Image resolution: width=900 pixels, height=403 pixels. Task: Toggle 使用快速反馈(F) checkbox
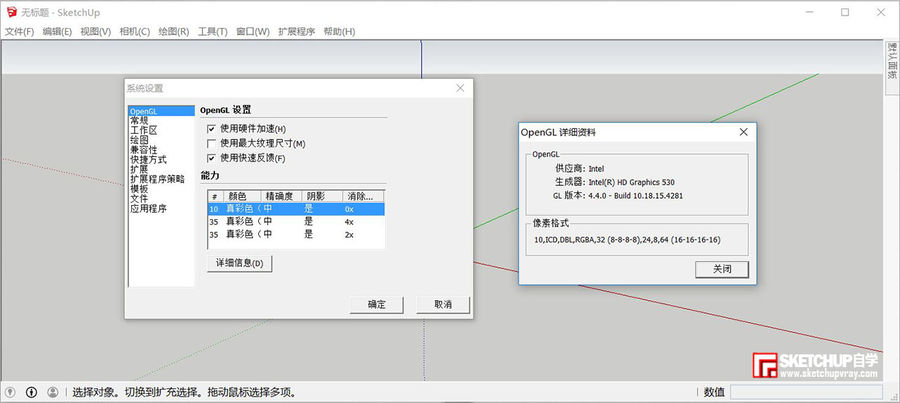pyautogui.click(x=211, y=158)
